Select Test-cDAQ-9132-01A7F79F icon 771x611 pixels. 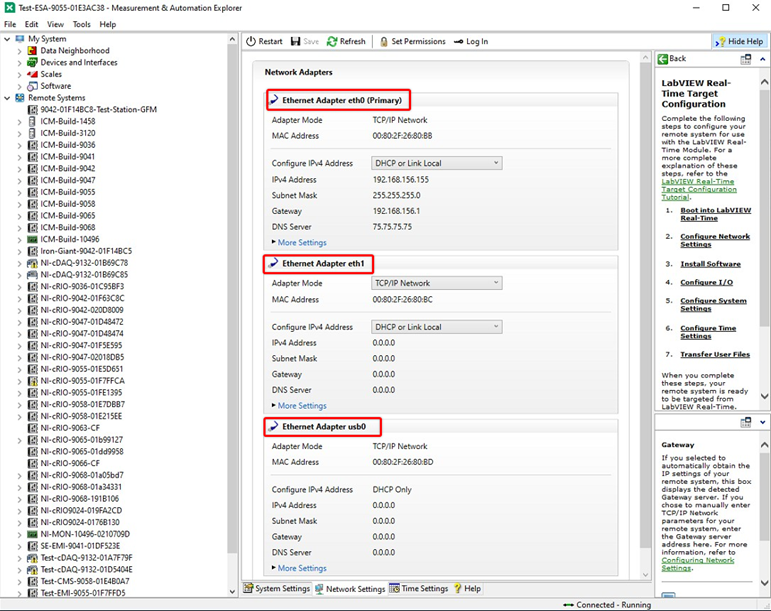coord(32,558)
